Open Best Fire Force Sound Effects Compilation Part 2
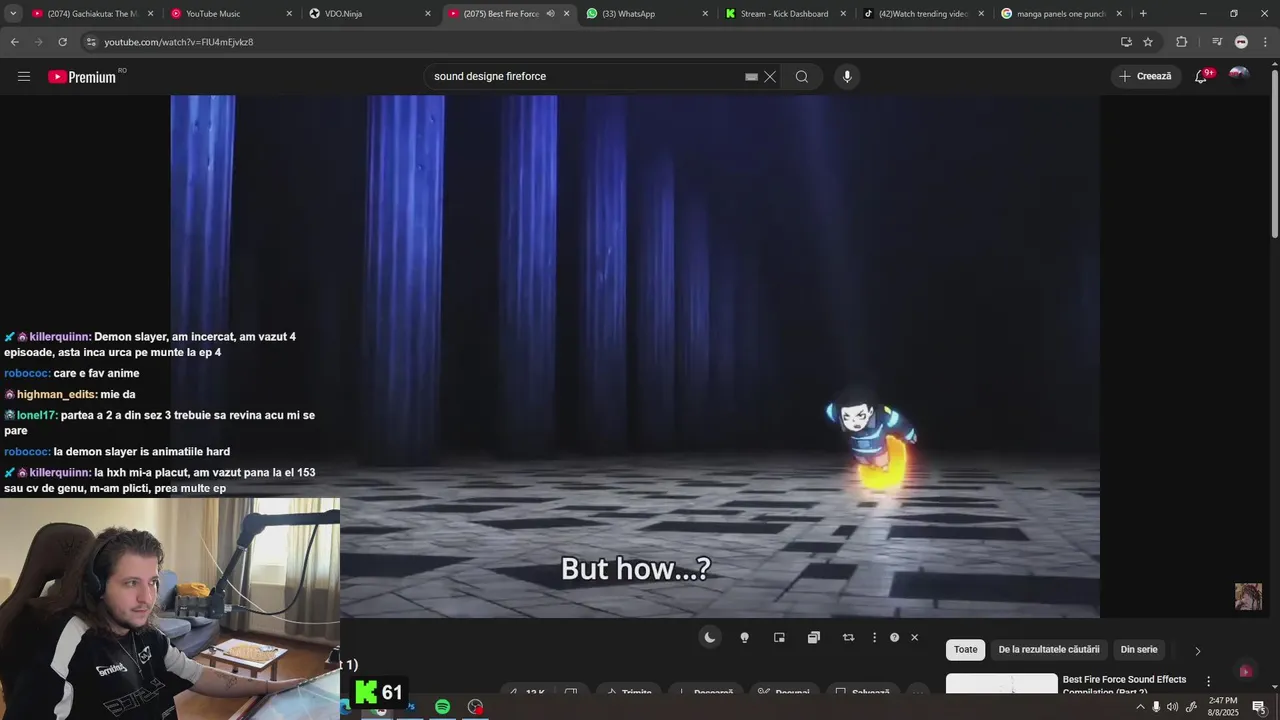 pyautogui.click(x=1125, y=685)
